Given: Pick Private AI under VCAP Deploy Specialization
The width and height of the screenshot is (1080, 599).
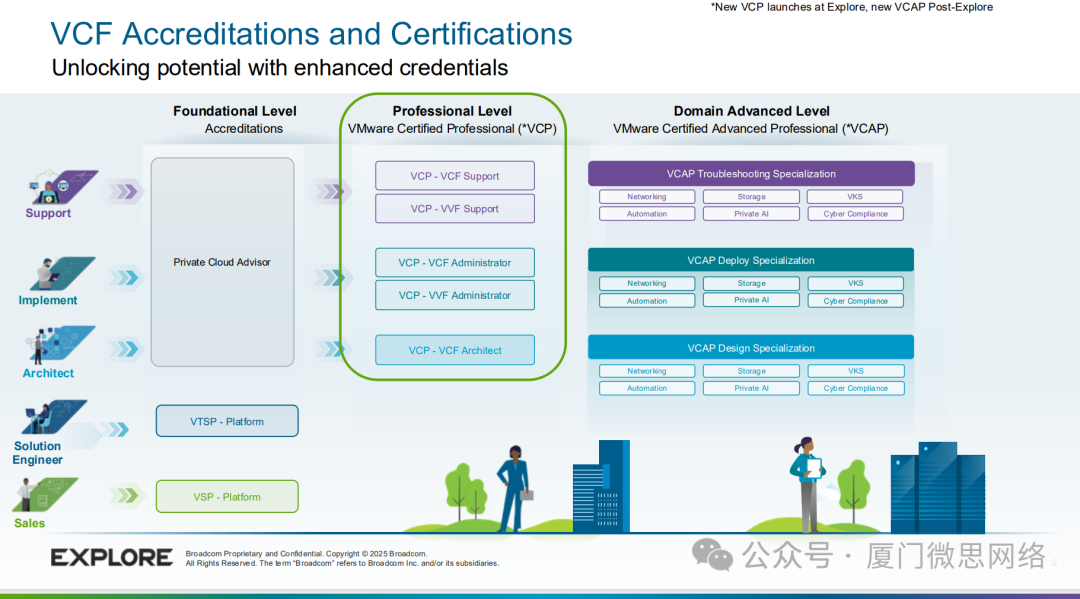Looking at the screenshot, I should point(751,300).
